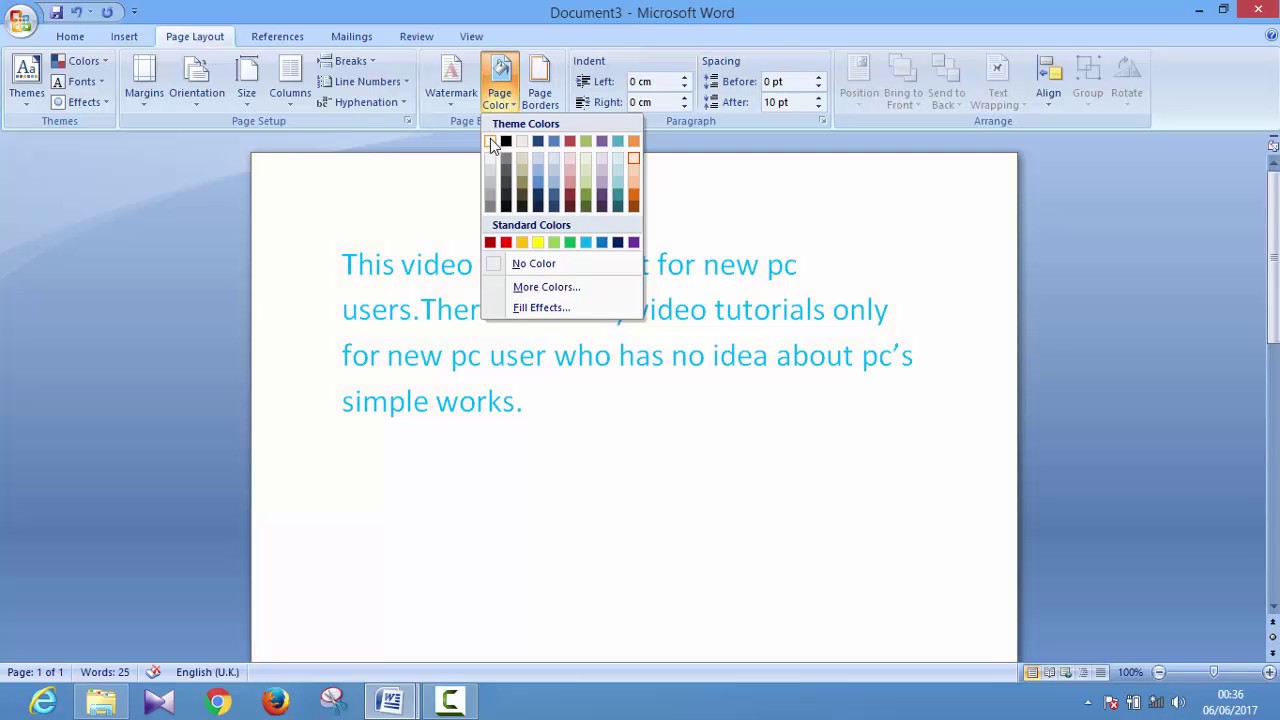The height and width of the screenshot is (720, 1280).
Task: Pick yellow from Standard Colors
Action: coord(538,242)
